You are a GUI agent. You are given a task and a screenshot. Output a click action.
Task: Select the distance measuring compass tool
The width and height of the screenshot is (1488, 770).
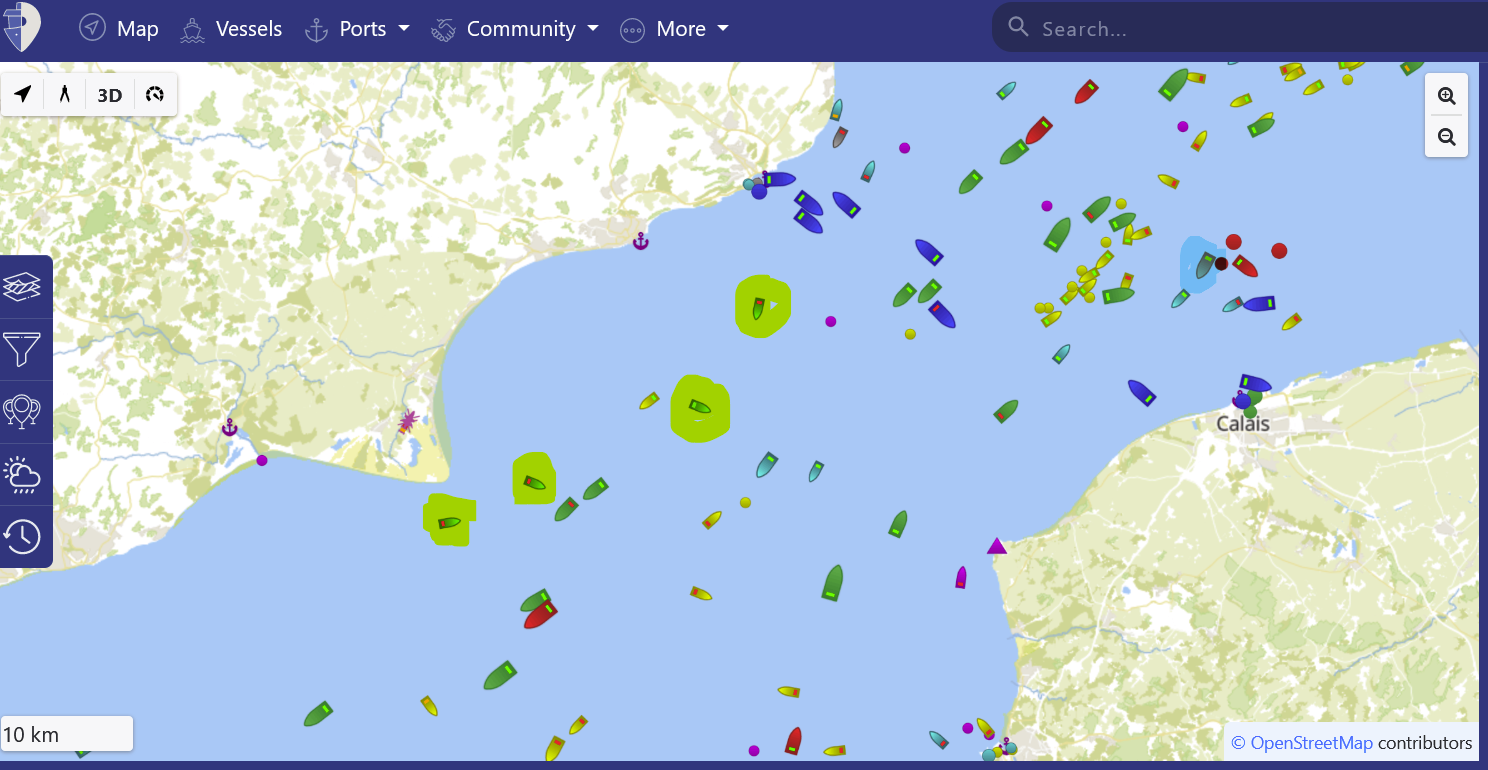pos(65,95)
